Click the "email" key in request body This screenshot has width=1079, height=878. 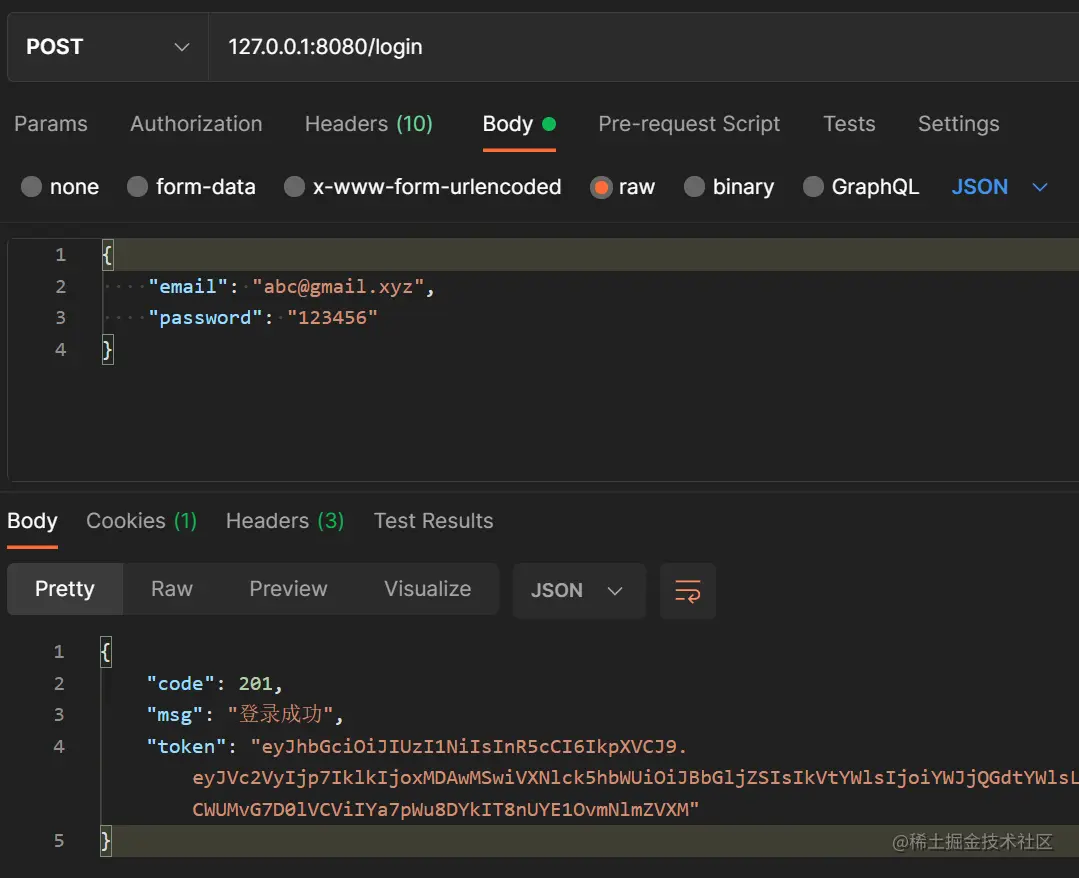(188, 286)
